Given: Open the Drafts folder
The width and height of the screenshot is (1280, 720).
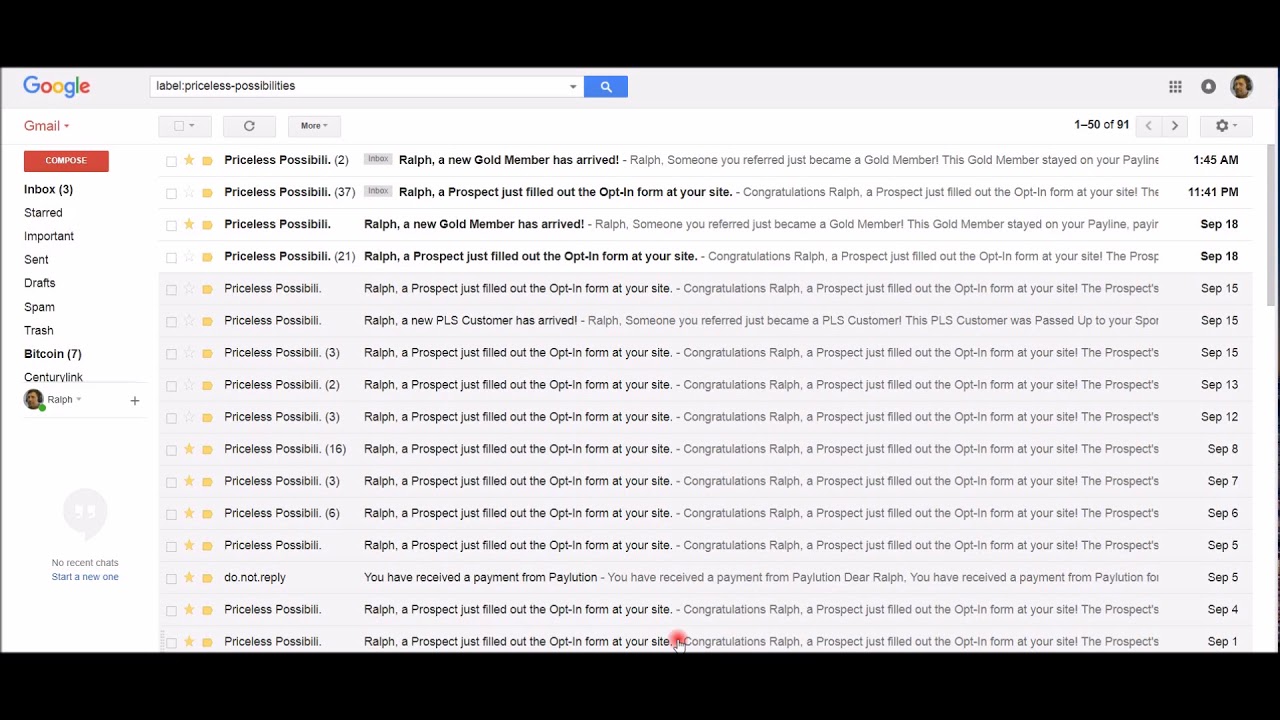Looking at the screenshot, I should click(x=40, y=283).
